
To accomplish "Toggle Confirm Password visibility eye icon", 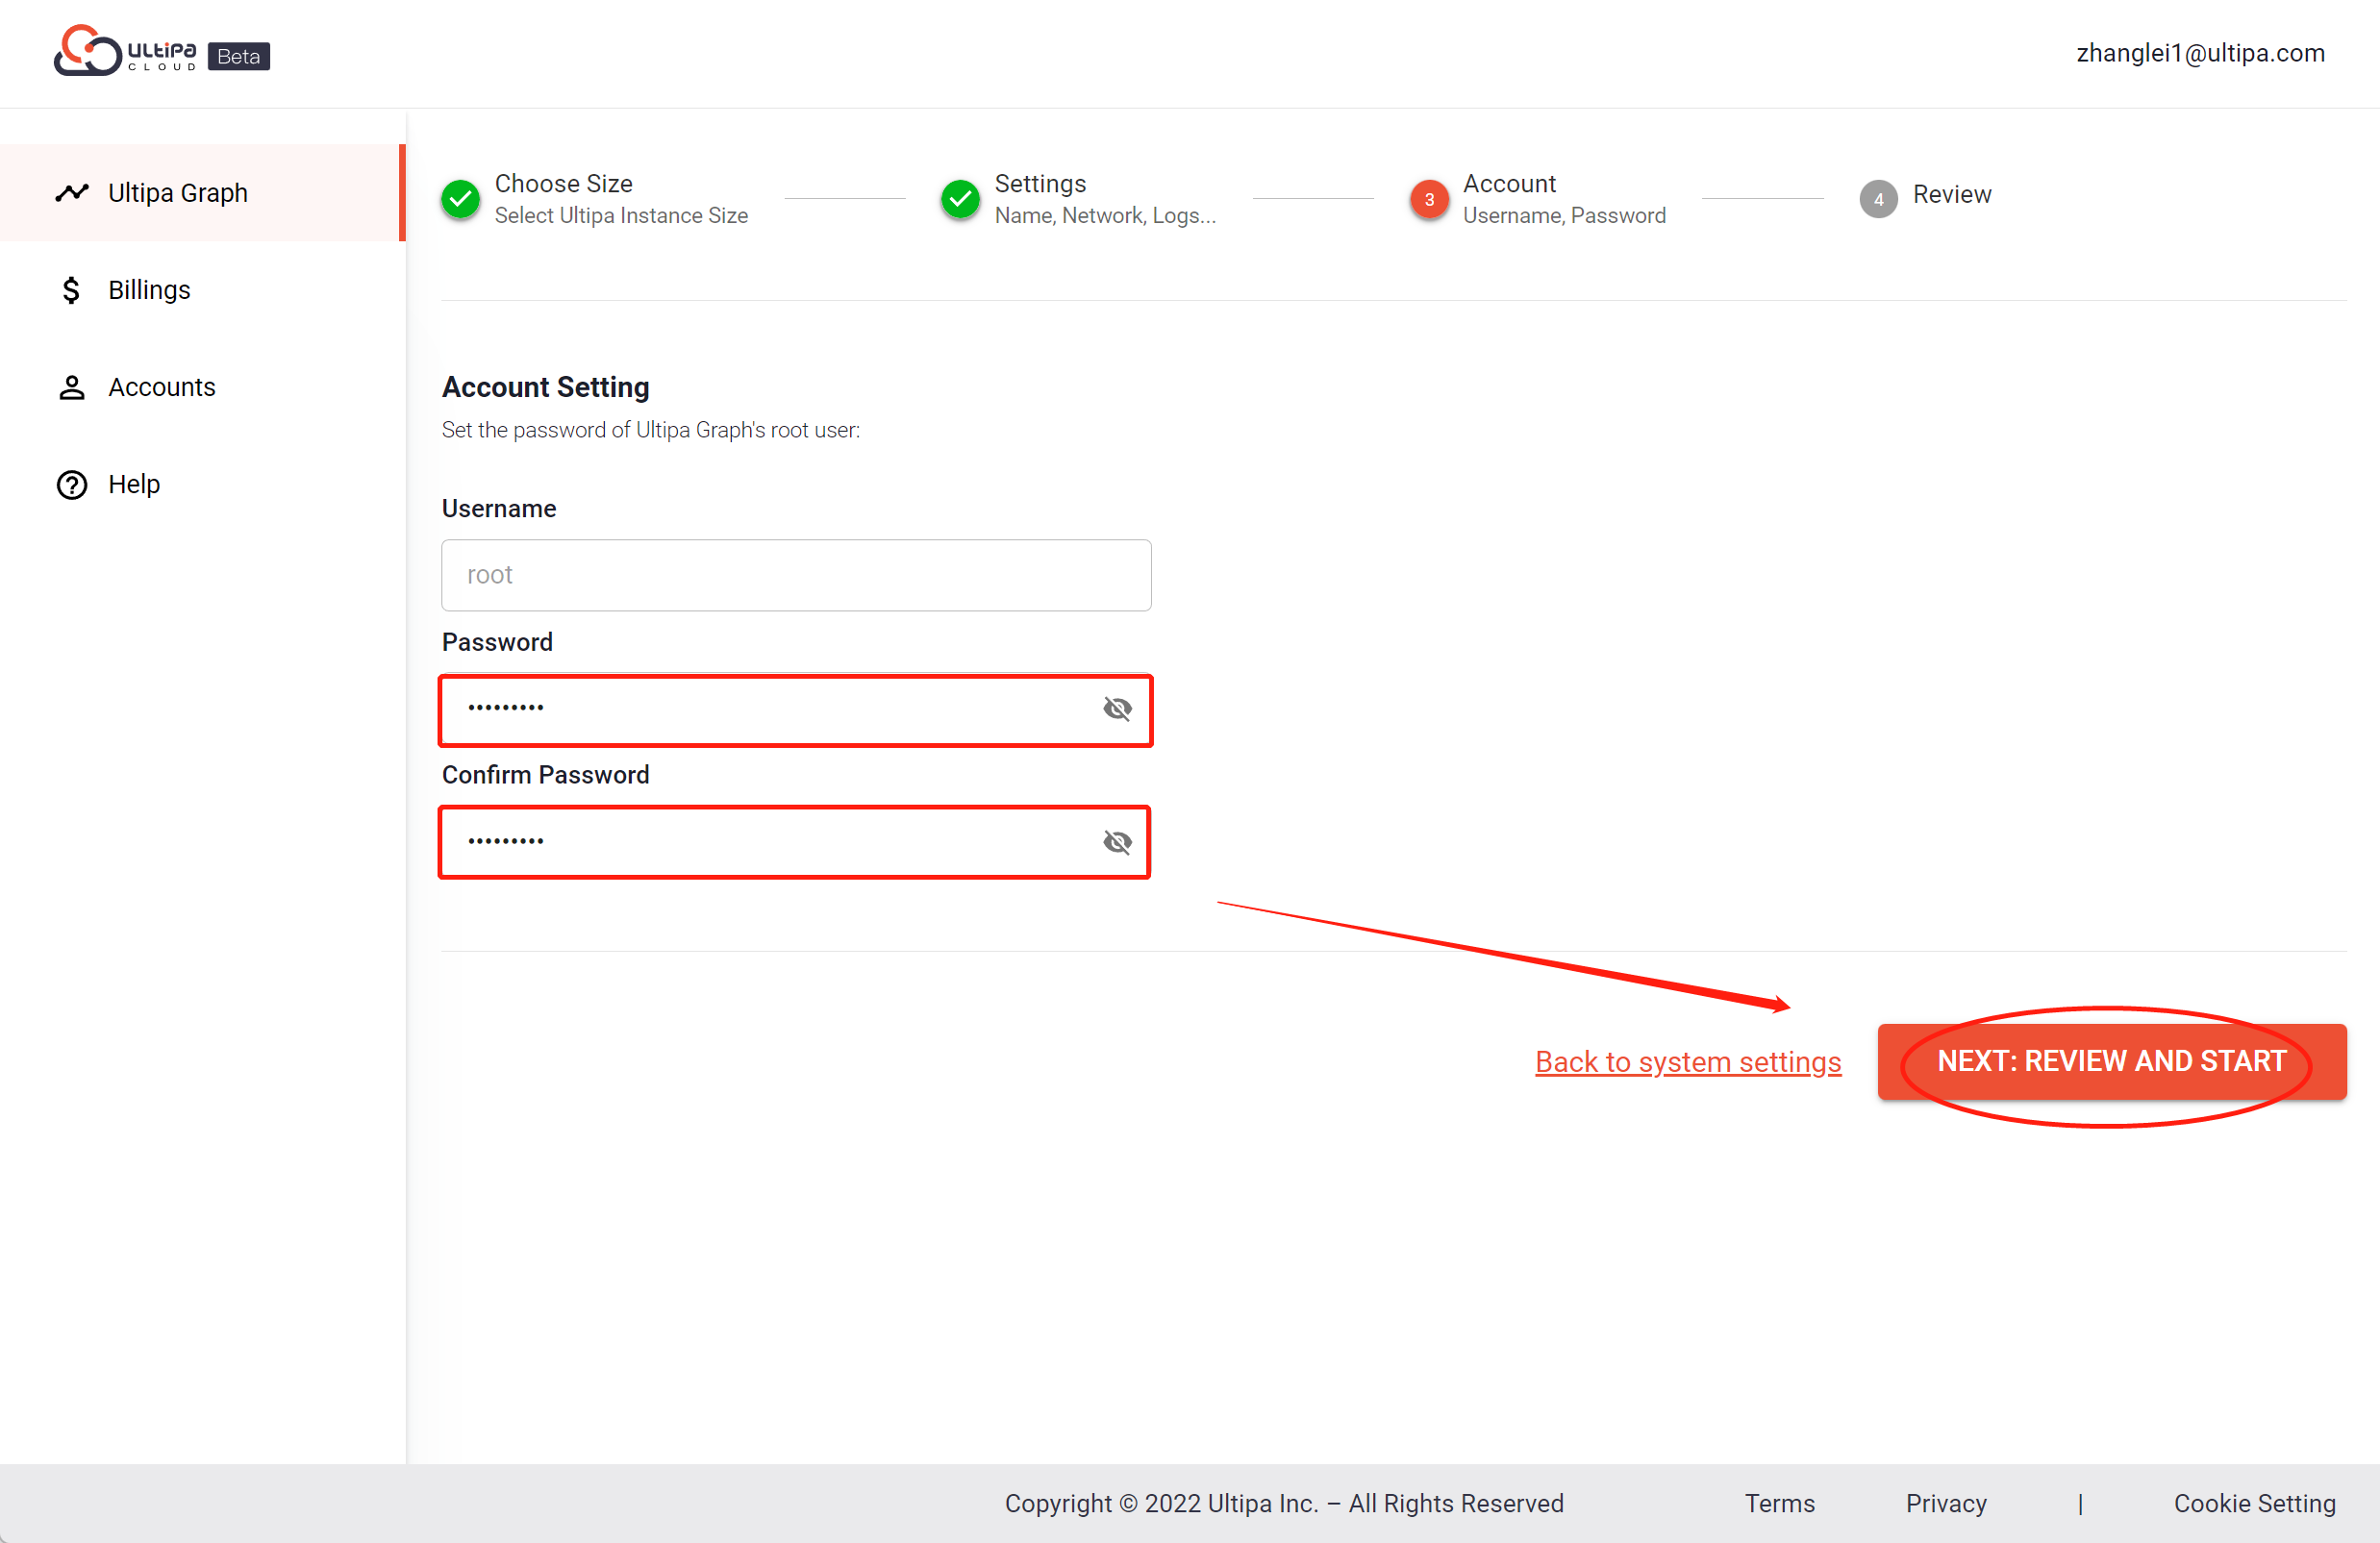I will click(x=1117, y=842).
